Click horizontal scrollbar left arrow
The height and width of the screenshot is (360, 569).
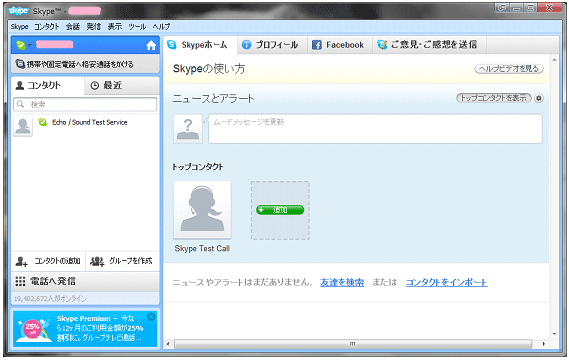(168, 344)
